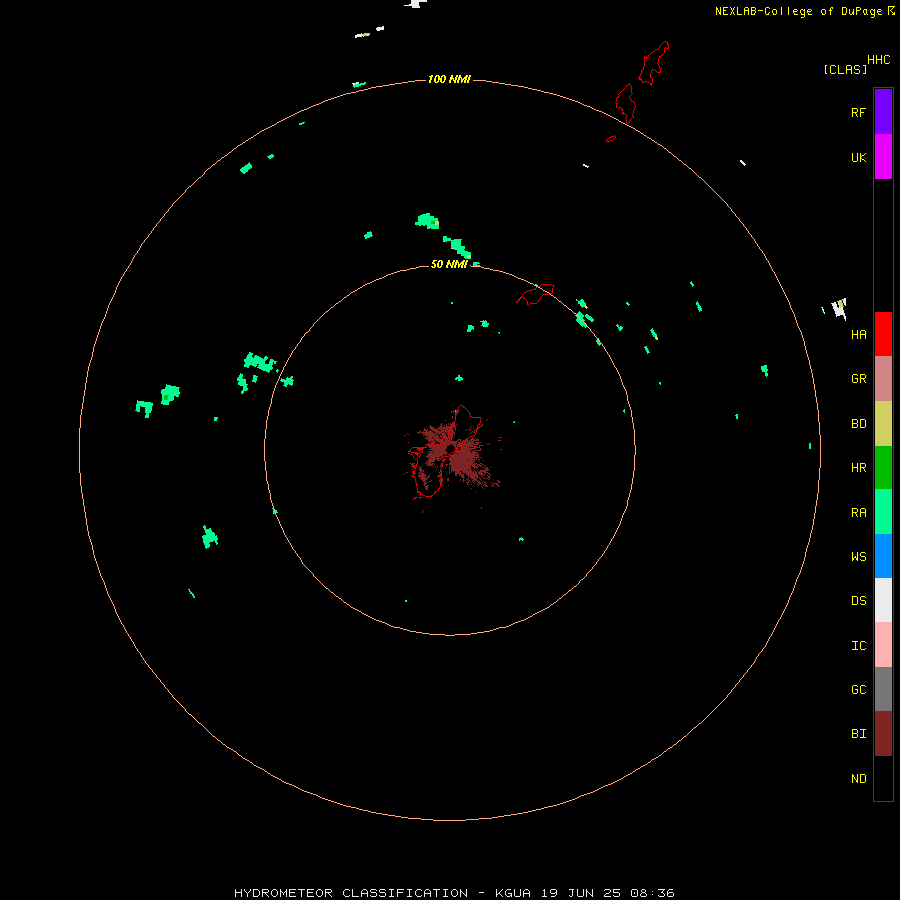The width and height of the screenshot is (900, 900).
Task: Click the GR legend label
Action: point(858,378)
